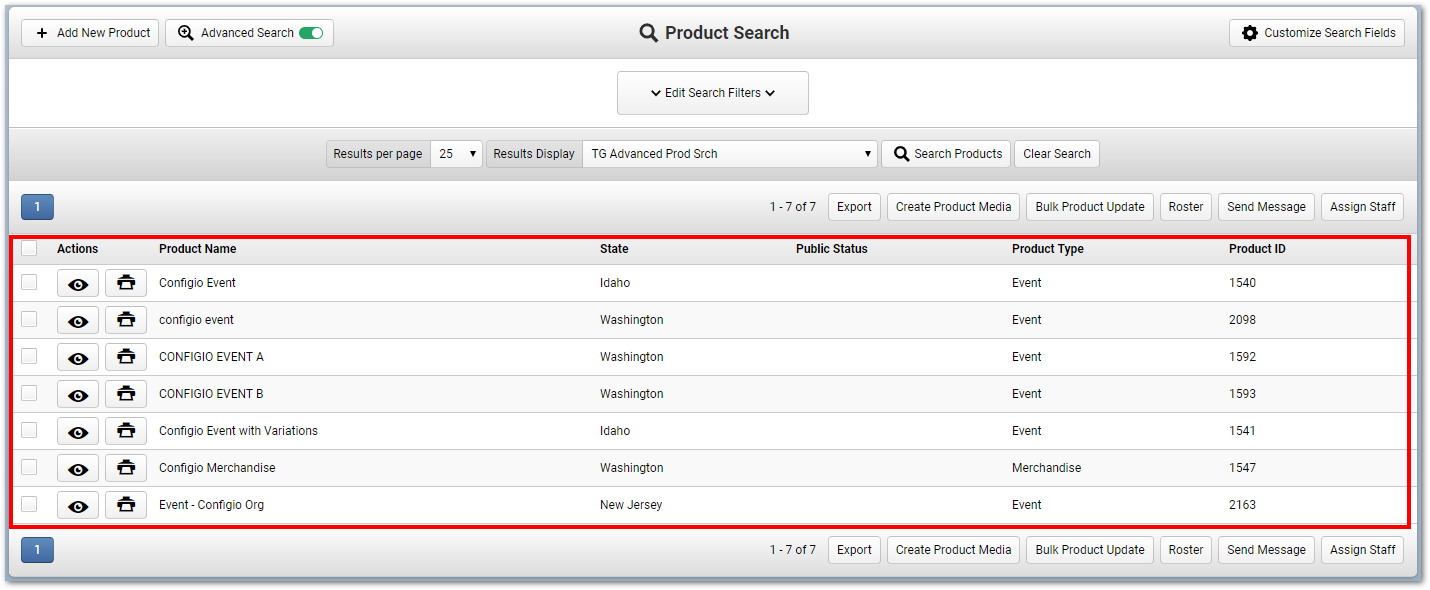Print Configio Event with Variations product
The height and width of the screenshot is (590, 1430).
pos(126,432)
